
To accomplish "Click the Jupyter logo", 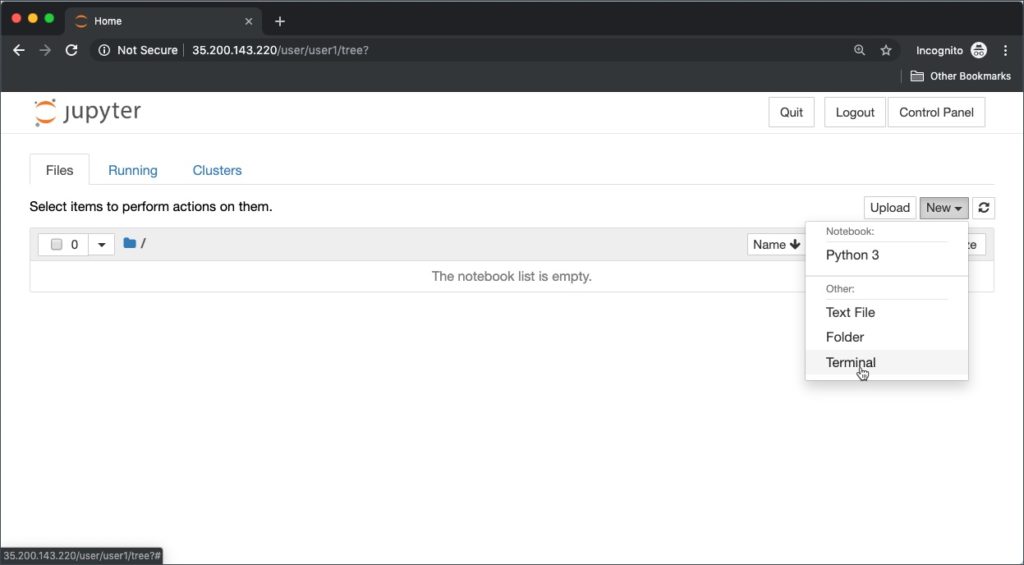I will [x=87, y=112].
